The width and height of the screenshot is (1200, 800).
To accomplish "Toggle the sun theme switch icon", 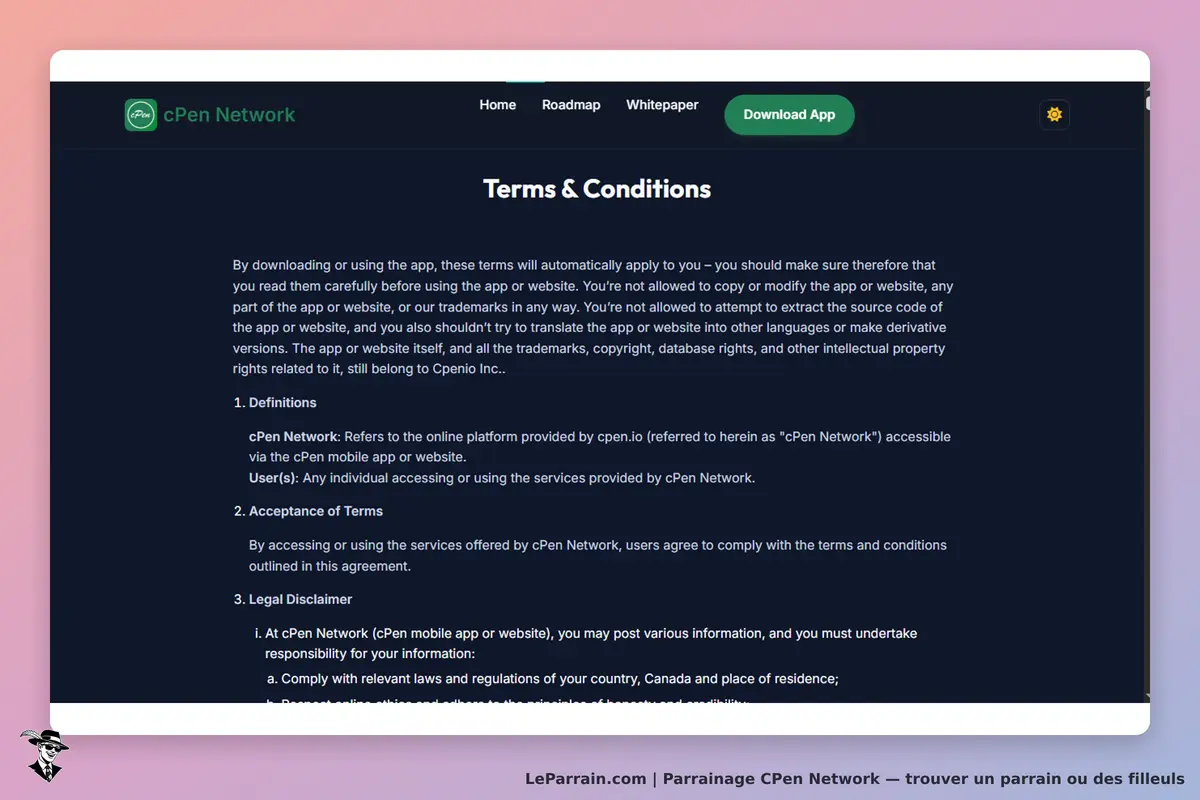I will click(x=1054, y=114).
